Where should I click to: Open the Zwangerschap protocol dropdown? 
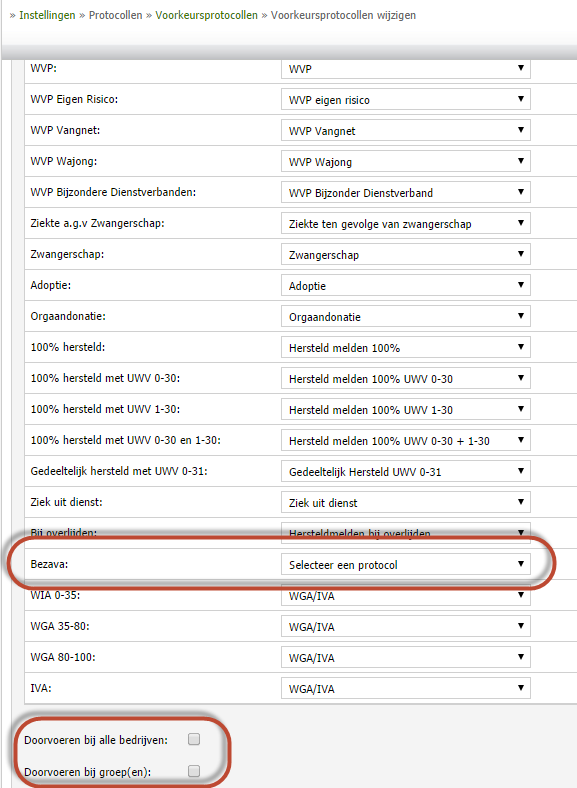coord(406,255)
